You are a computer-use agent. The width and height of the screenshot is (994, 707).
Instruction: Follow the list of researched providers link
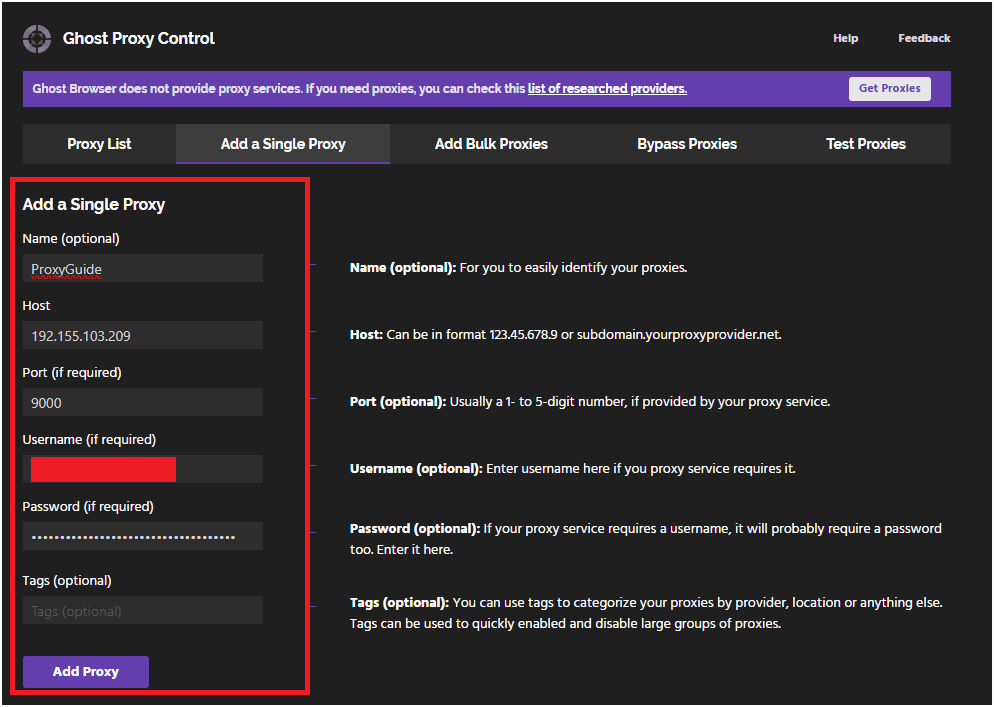tap(607, 88)
